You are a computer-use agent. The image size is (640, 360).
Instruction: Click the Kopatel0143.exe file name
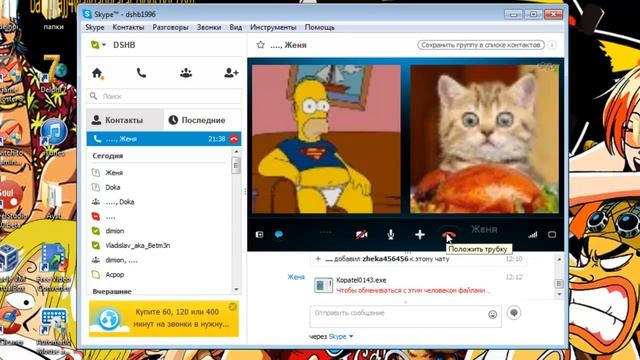pyautogui.click(x=361, y=280)
